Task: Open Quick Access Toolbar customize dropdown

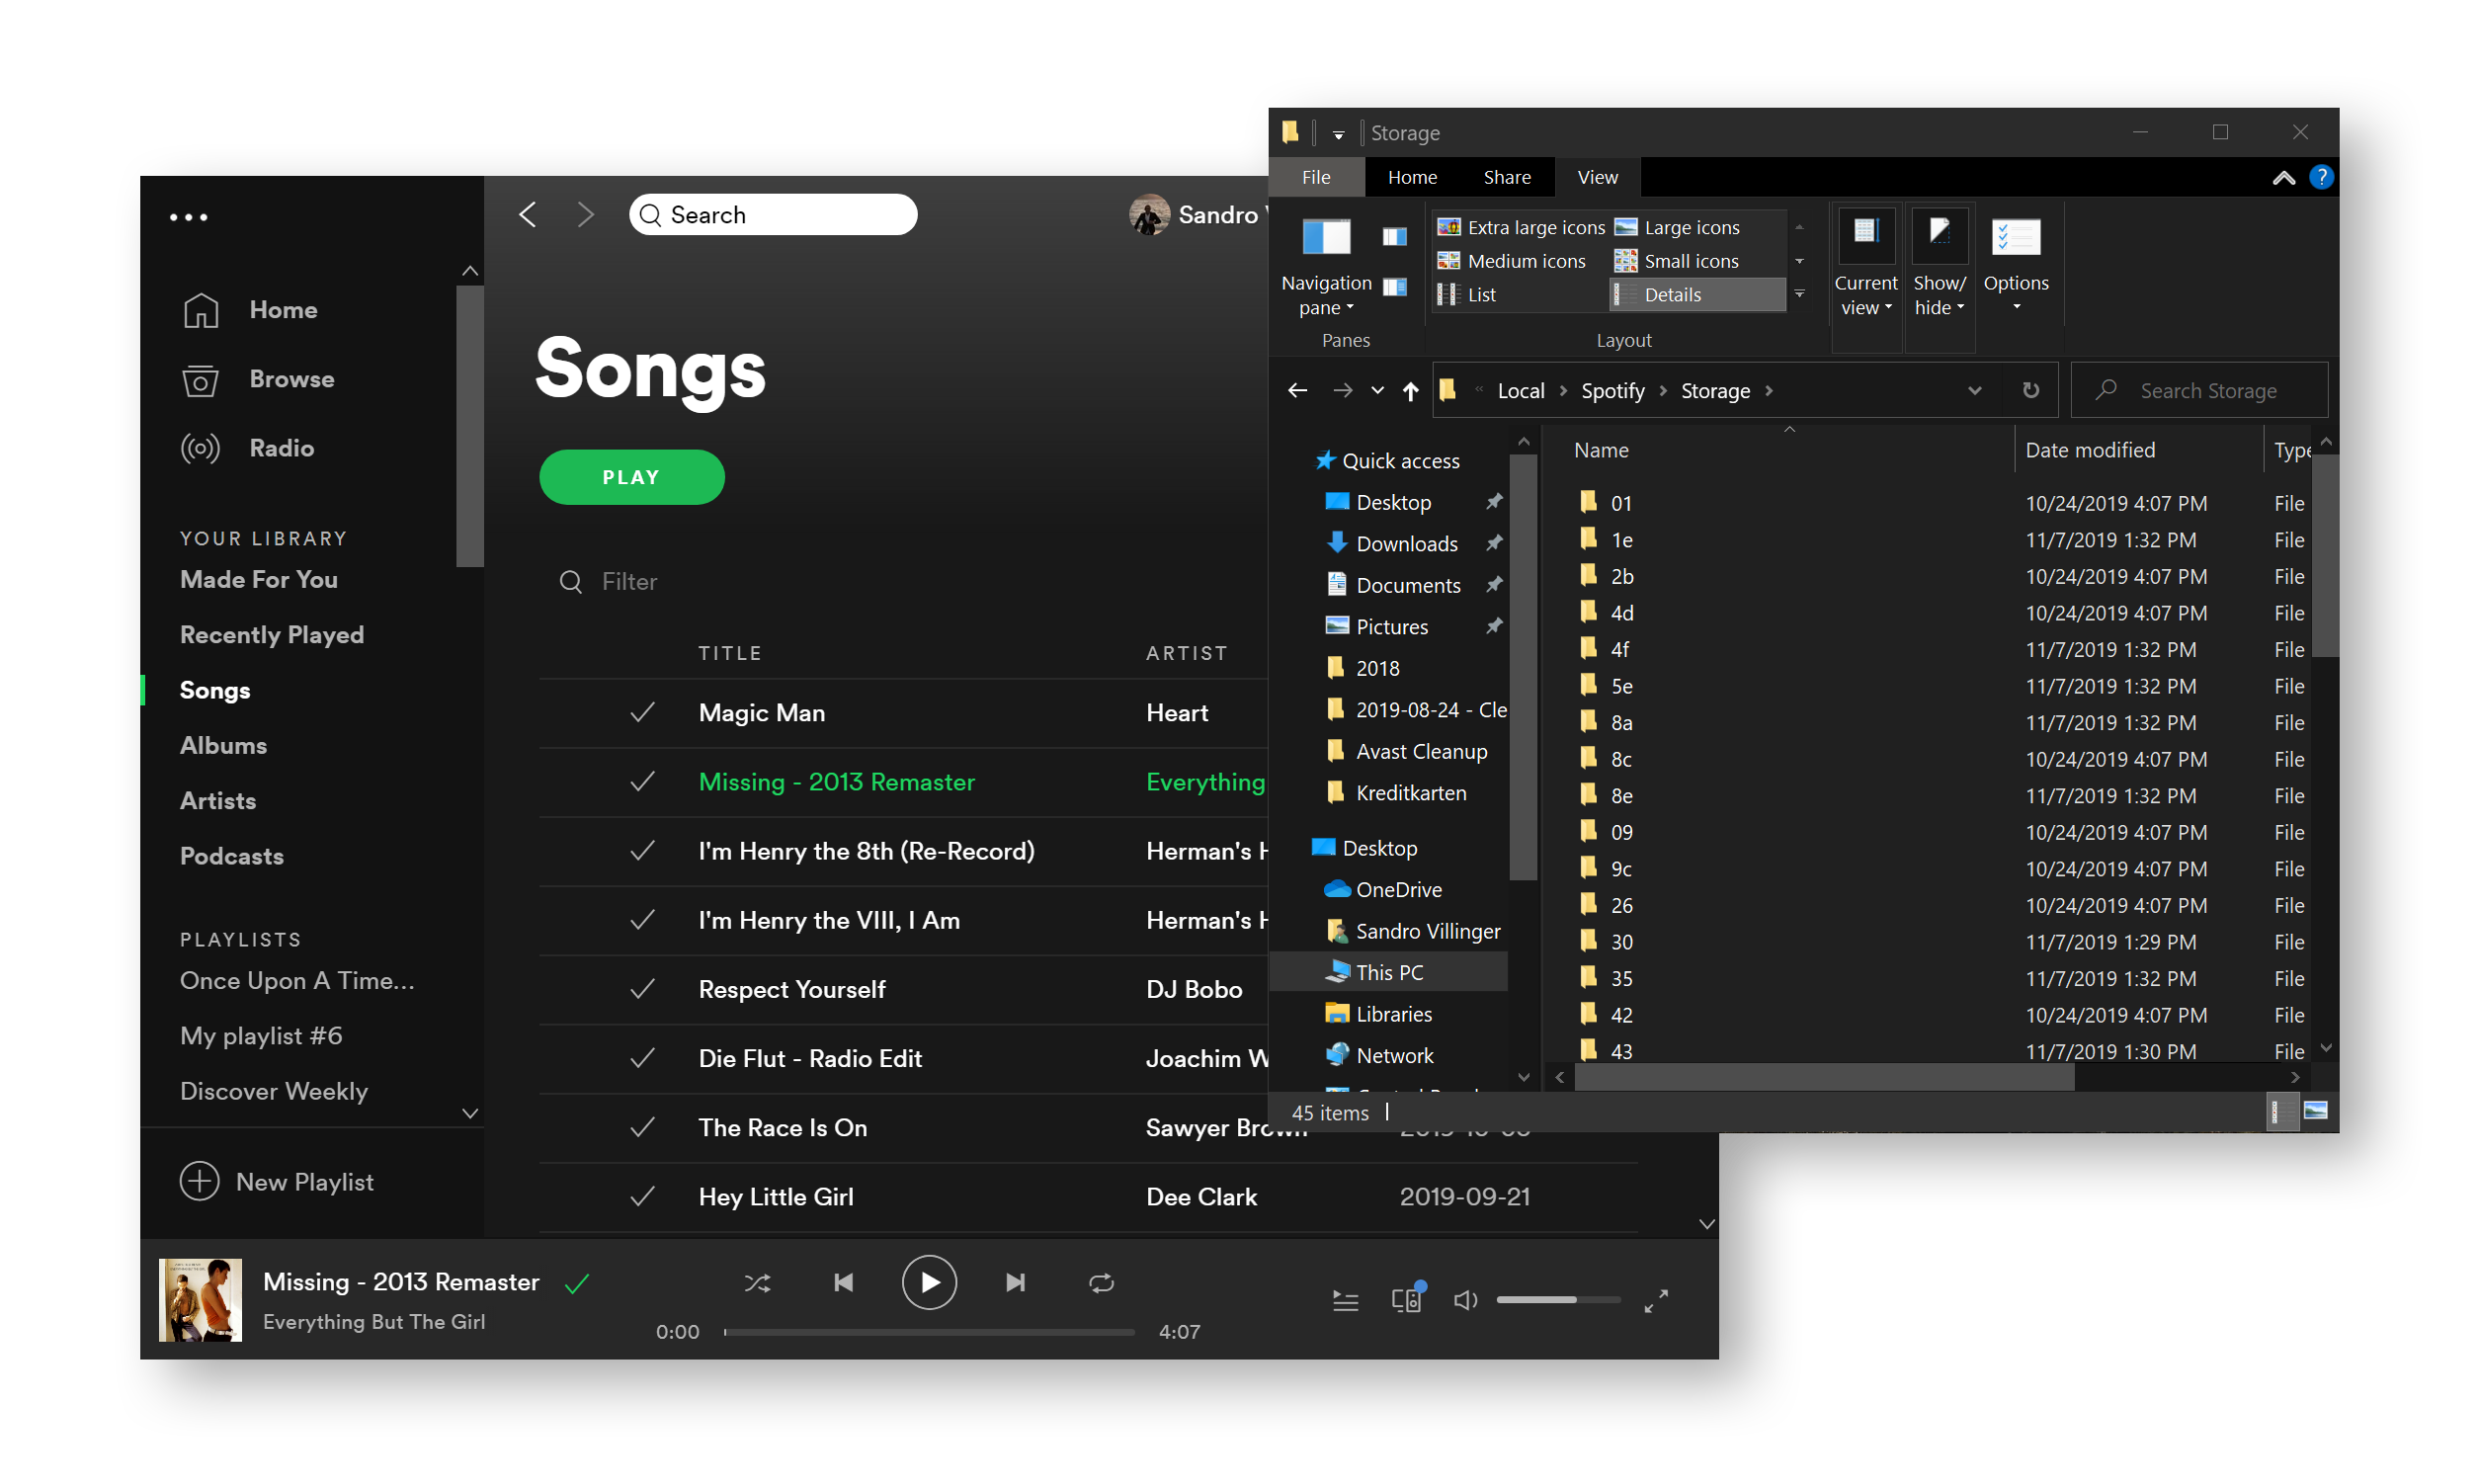Action: [1337, 133]
